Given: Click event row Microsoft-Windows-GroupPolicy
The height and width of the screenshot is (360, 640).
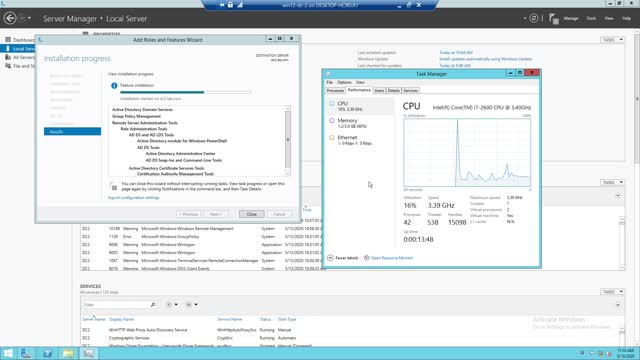Looking at the screenshot, I should 202,237.
